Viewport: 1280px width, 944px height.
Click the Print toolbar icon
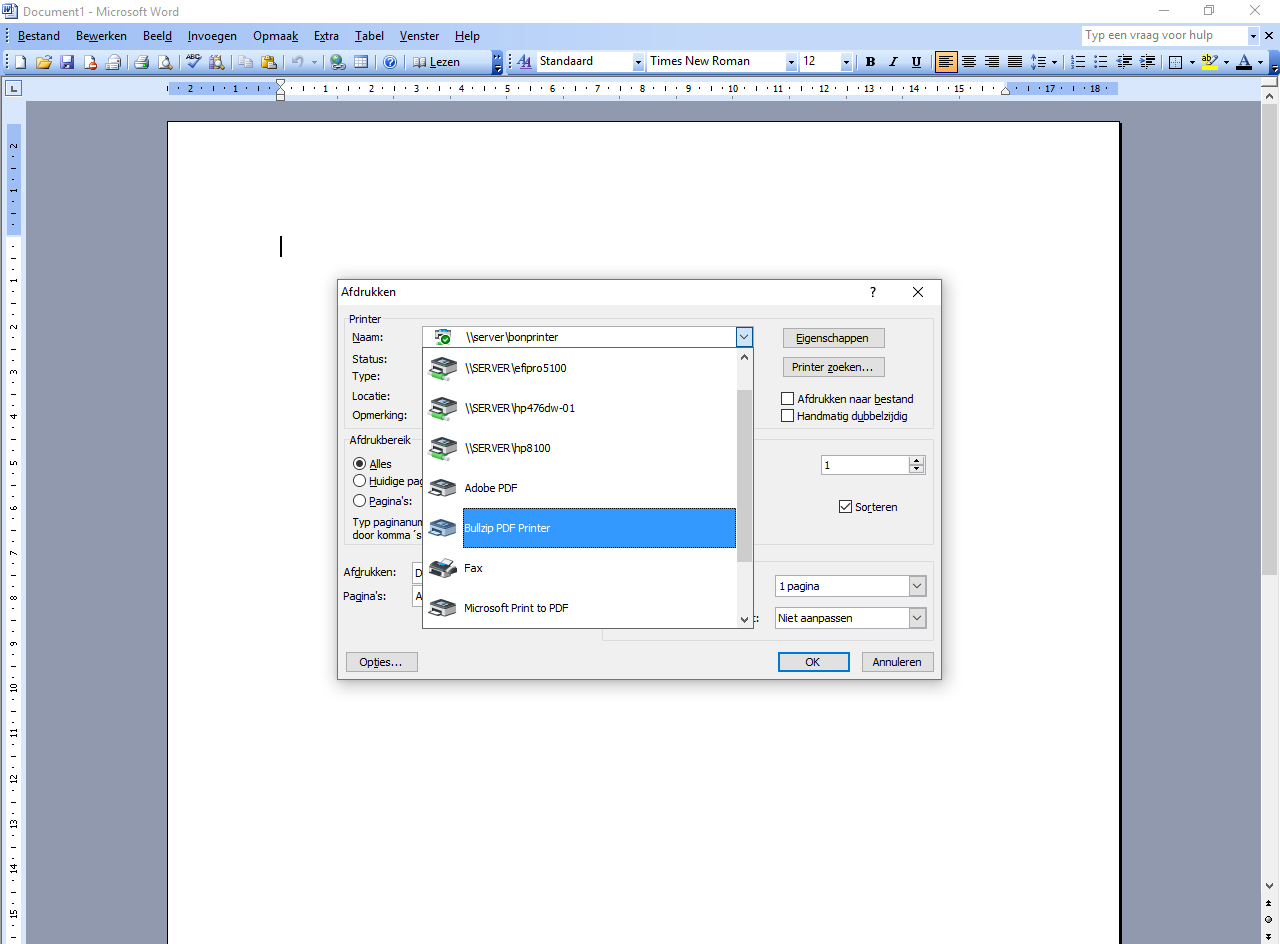(142, 62)
